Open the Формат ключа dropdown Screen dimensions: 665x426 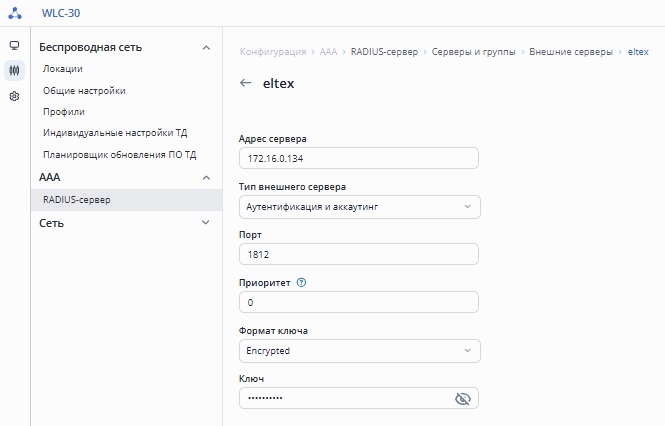tap(360, 351)
